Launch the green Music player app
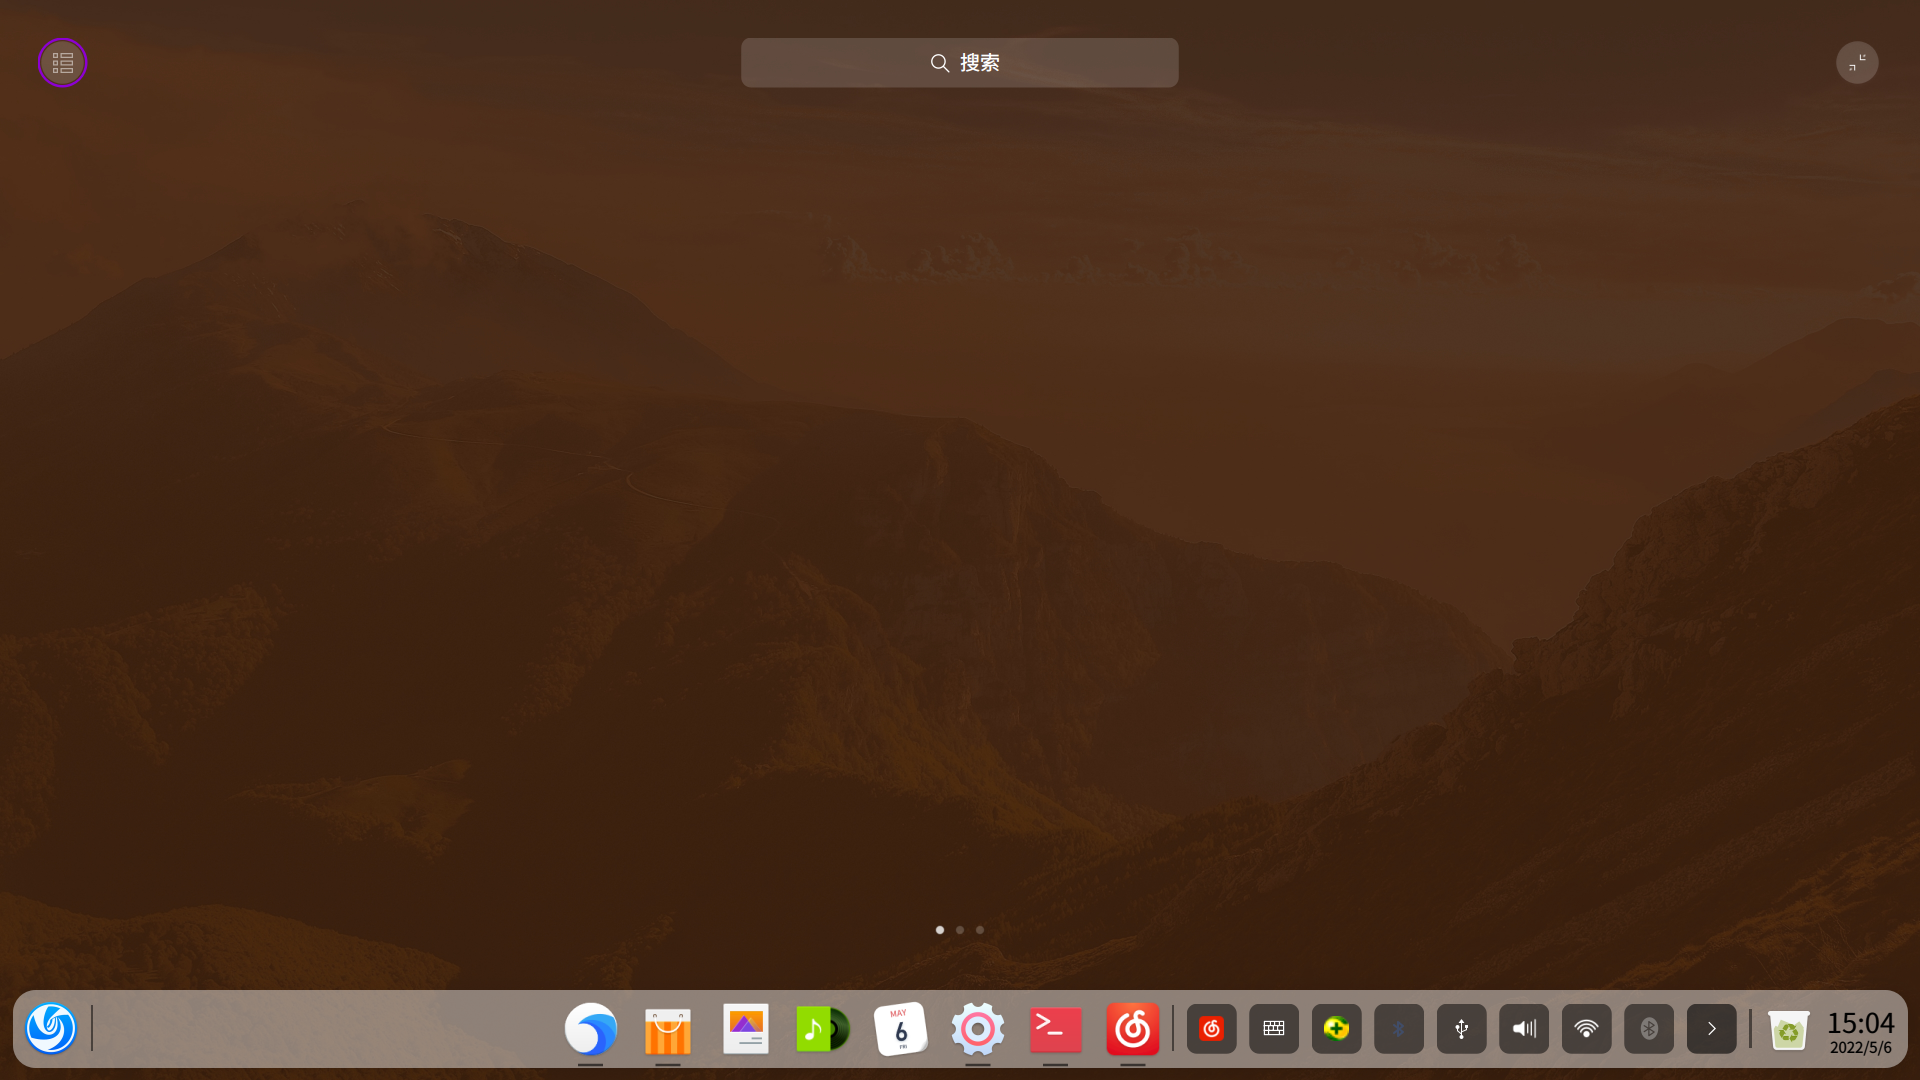The height and width of the screenshot is (1080, 1920). coord(823,1029)
